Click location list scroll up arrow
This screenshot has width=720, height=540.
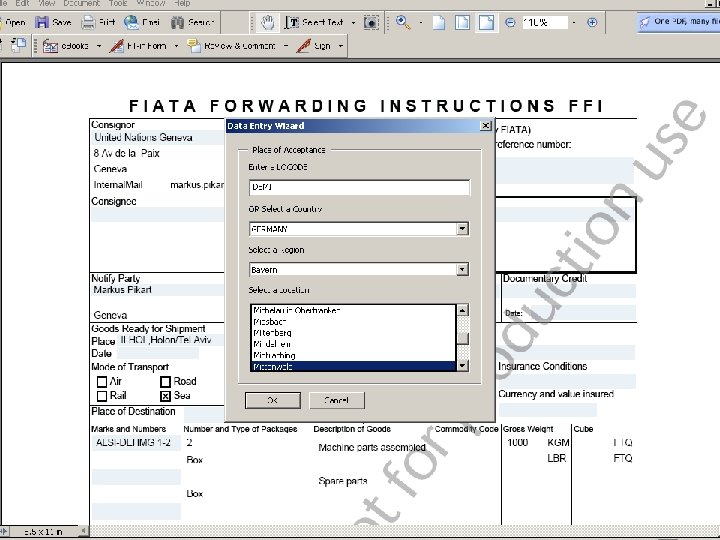point(462,310)
